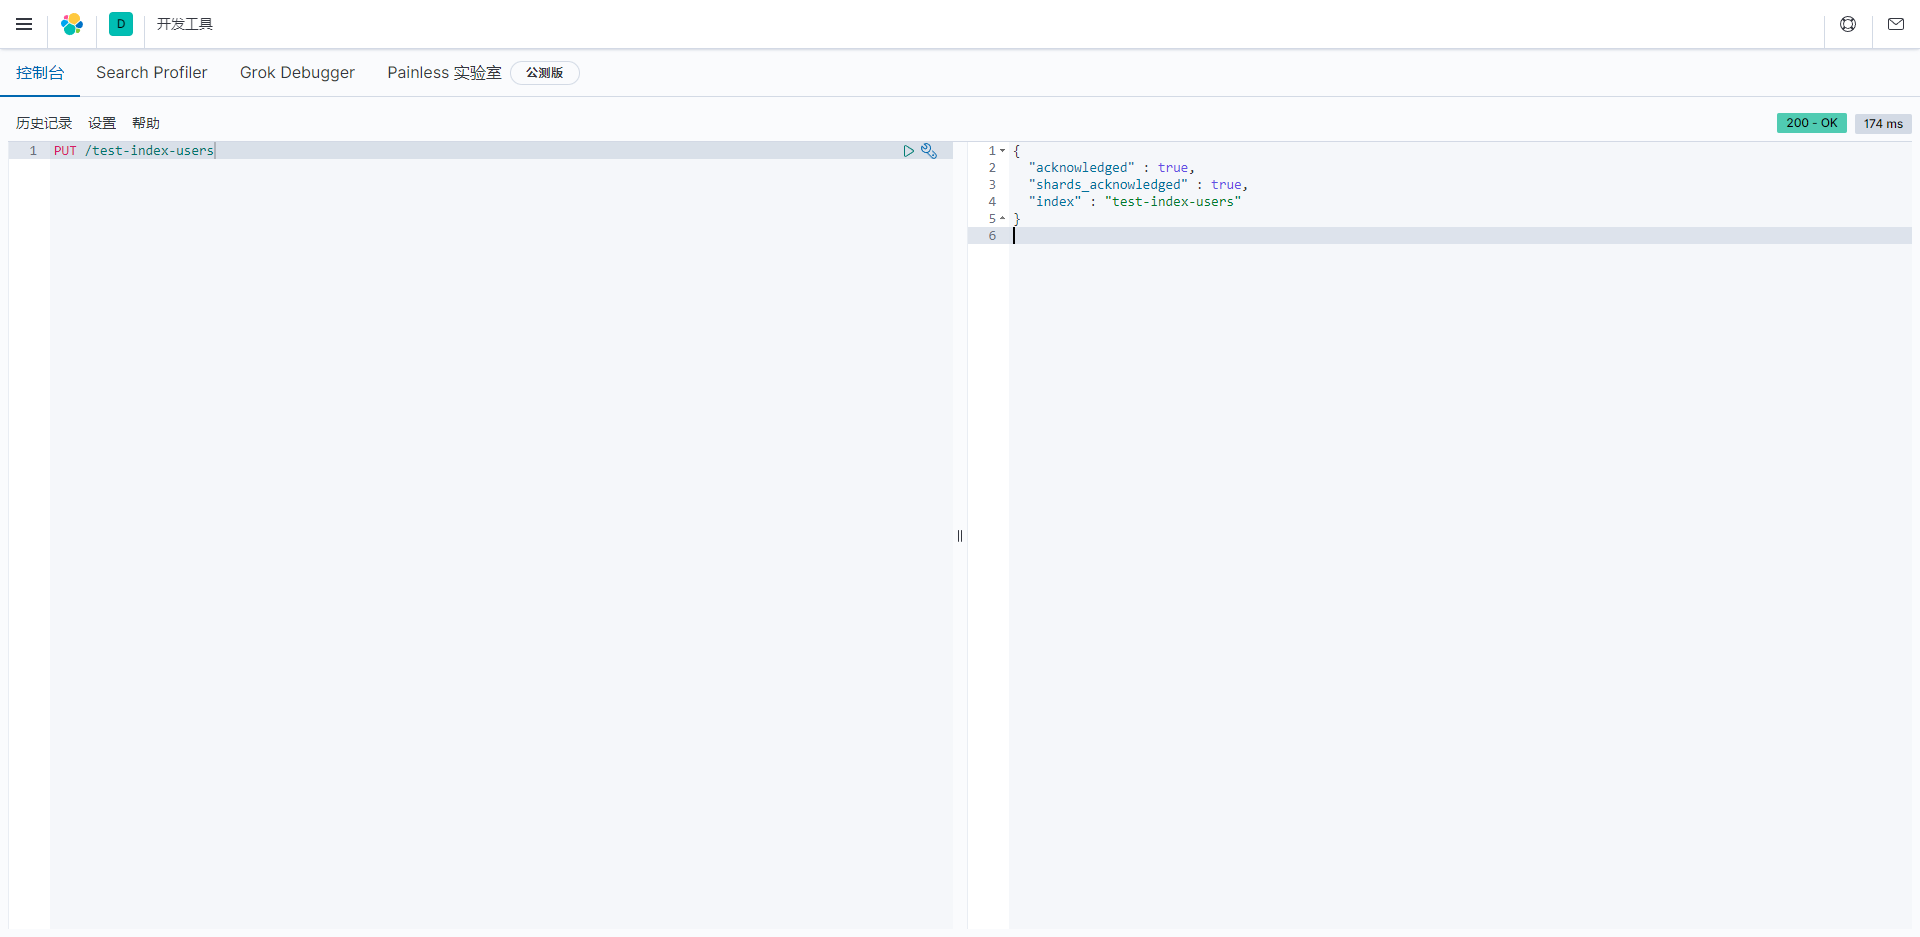Open the hamburger navigation menu
The height and width of the screenshot is (937, 1920).
pos(24,24)
